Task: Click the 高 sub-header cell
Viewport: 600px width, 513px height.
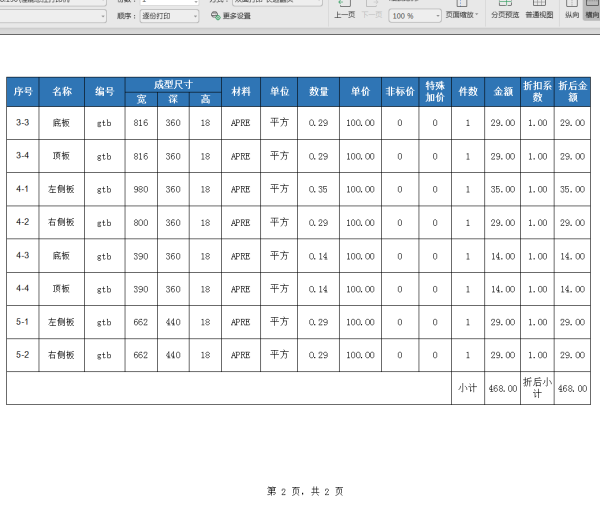Action: click(205, 99)
